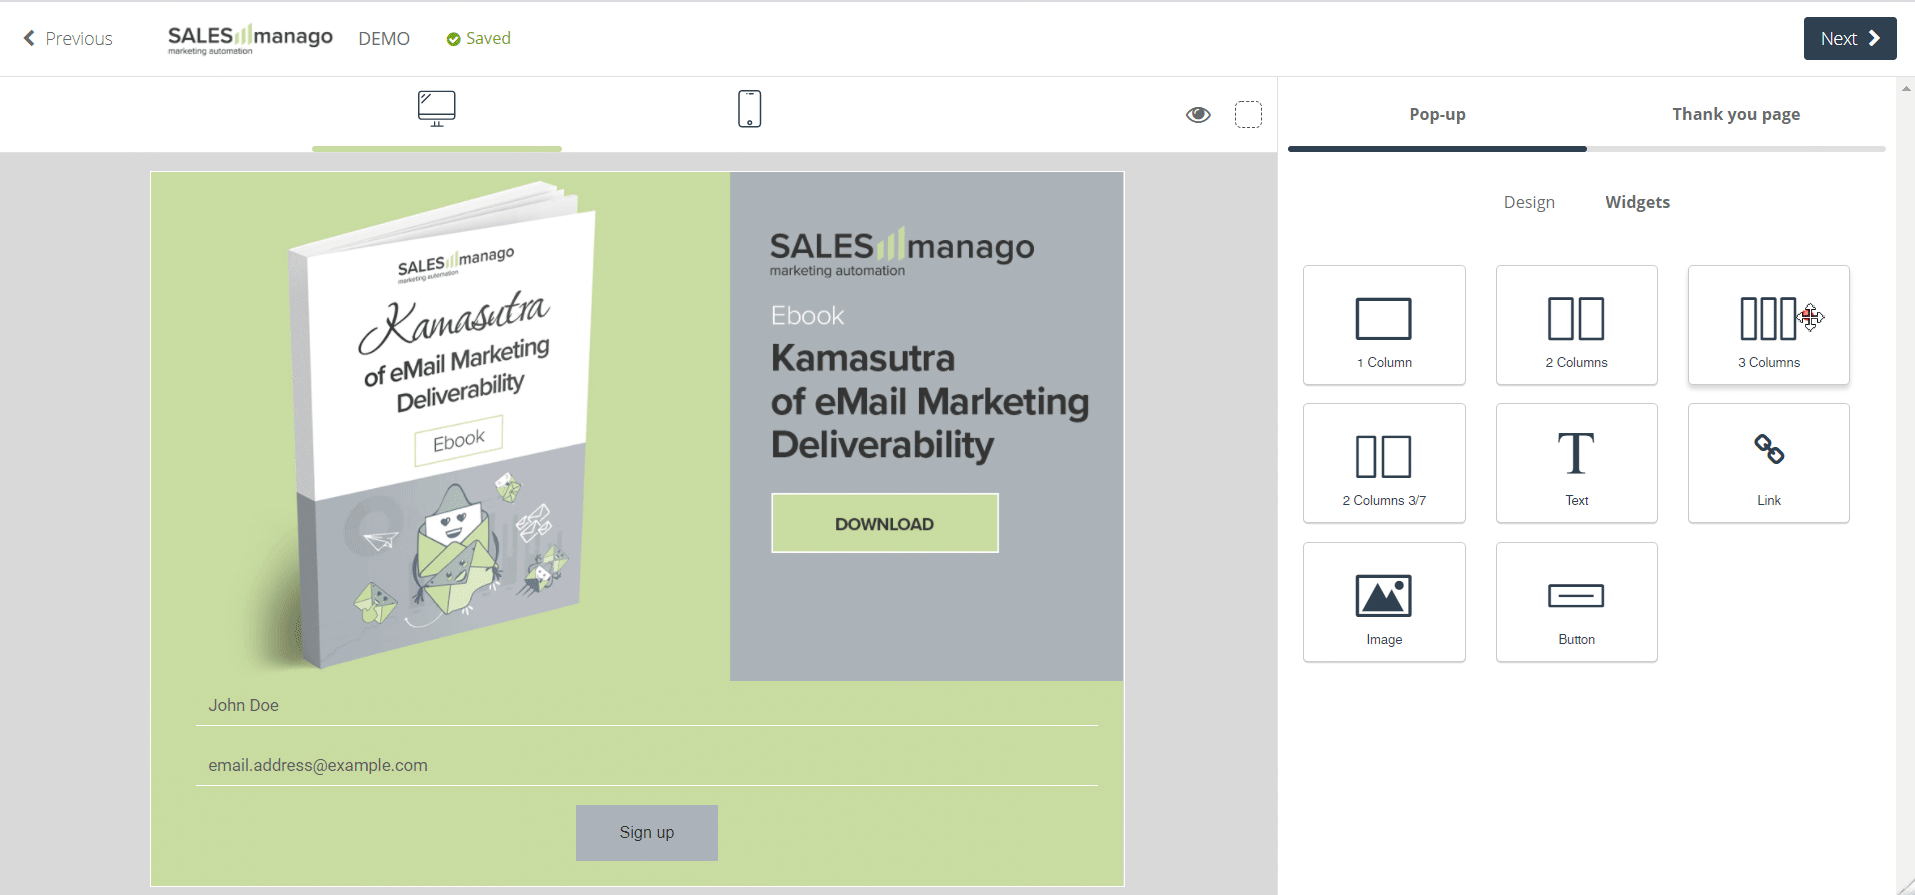Select the Kamasutra headline text block
This screenshot has width=1915, height=895.
click(x=929, y=401)
